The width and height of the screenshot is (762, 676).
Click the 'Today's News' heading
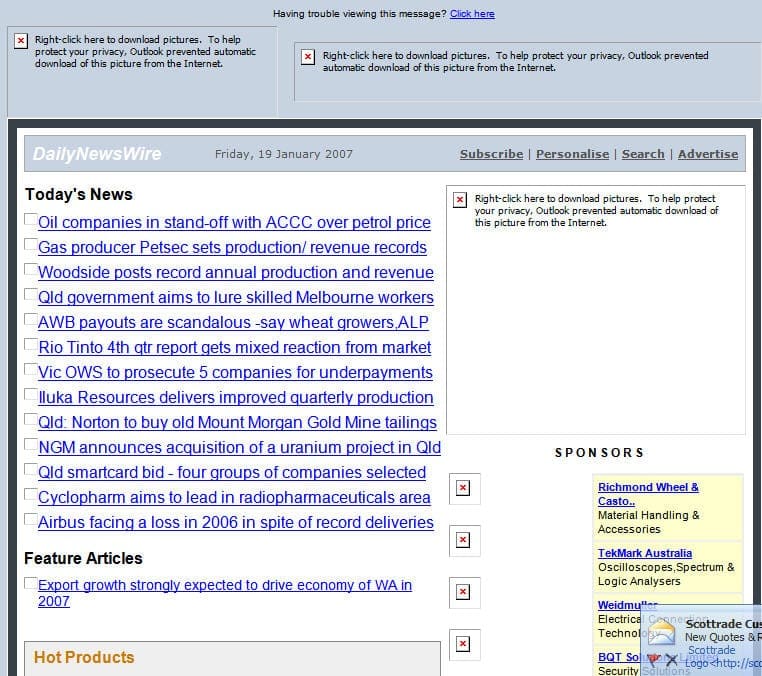[x=79, y=194]
